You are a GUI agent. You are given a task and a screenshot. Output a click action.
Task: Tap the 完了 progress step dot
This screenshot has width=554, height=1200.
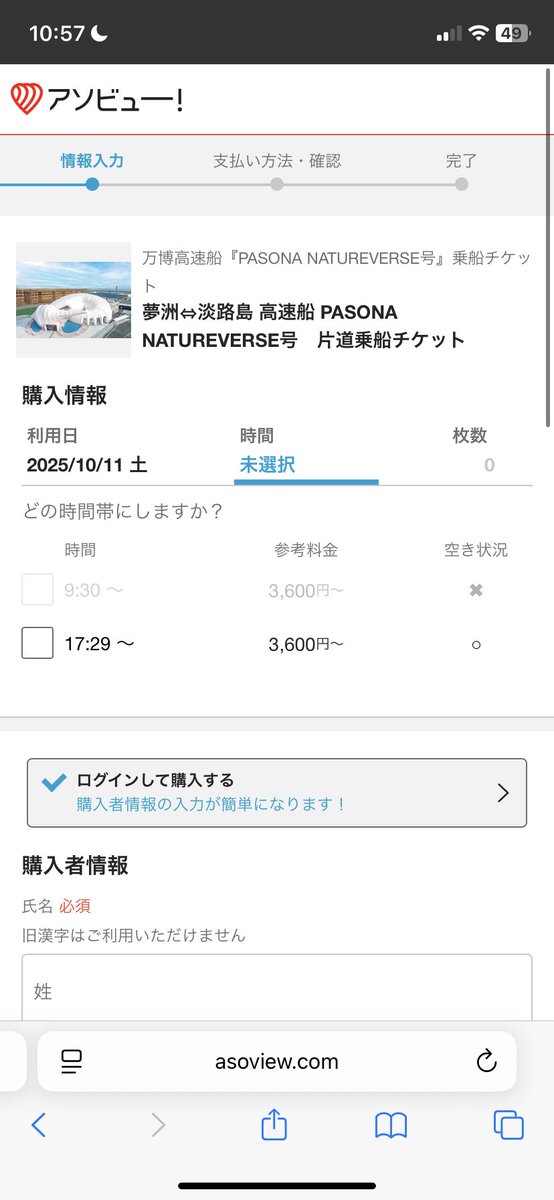(461, 184)
